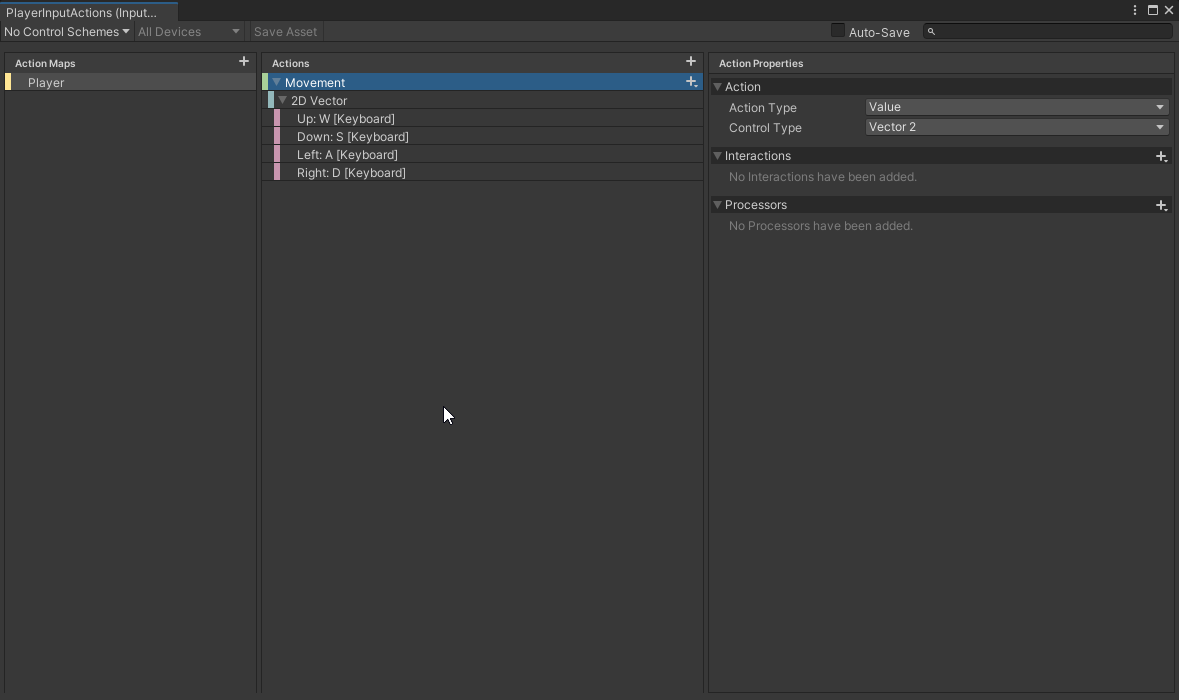This screenshot has width=1179, height=700.
Task: Close the input actions window
Action: (1169, 10)
